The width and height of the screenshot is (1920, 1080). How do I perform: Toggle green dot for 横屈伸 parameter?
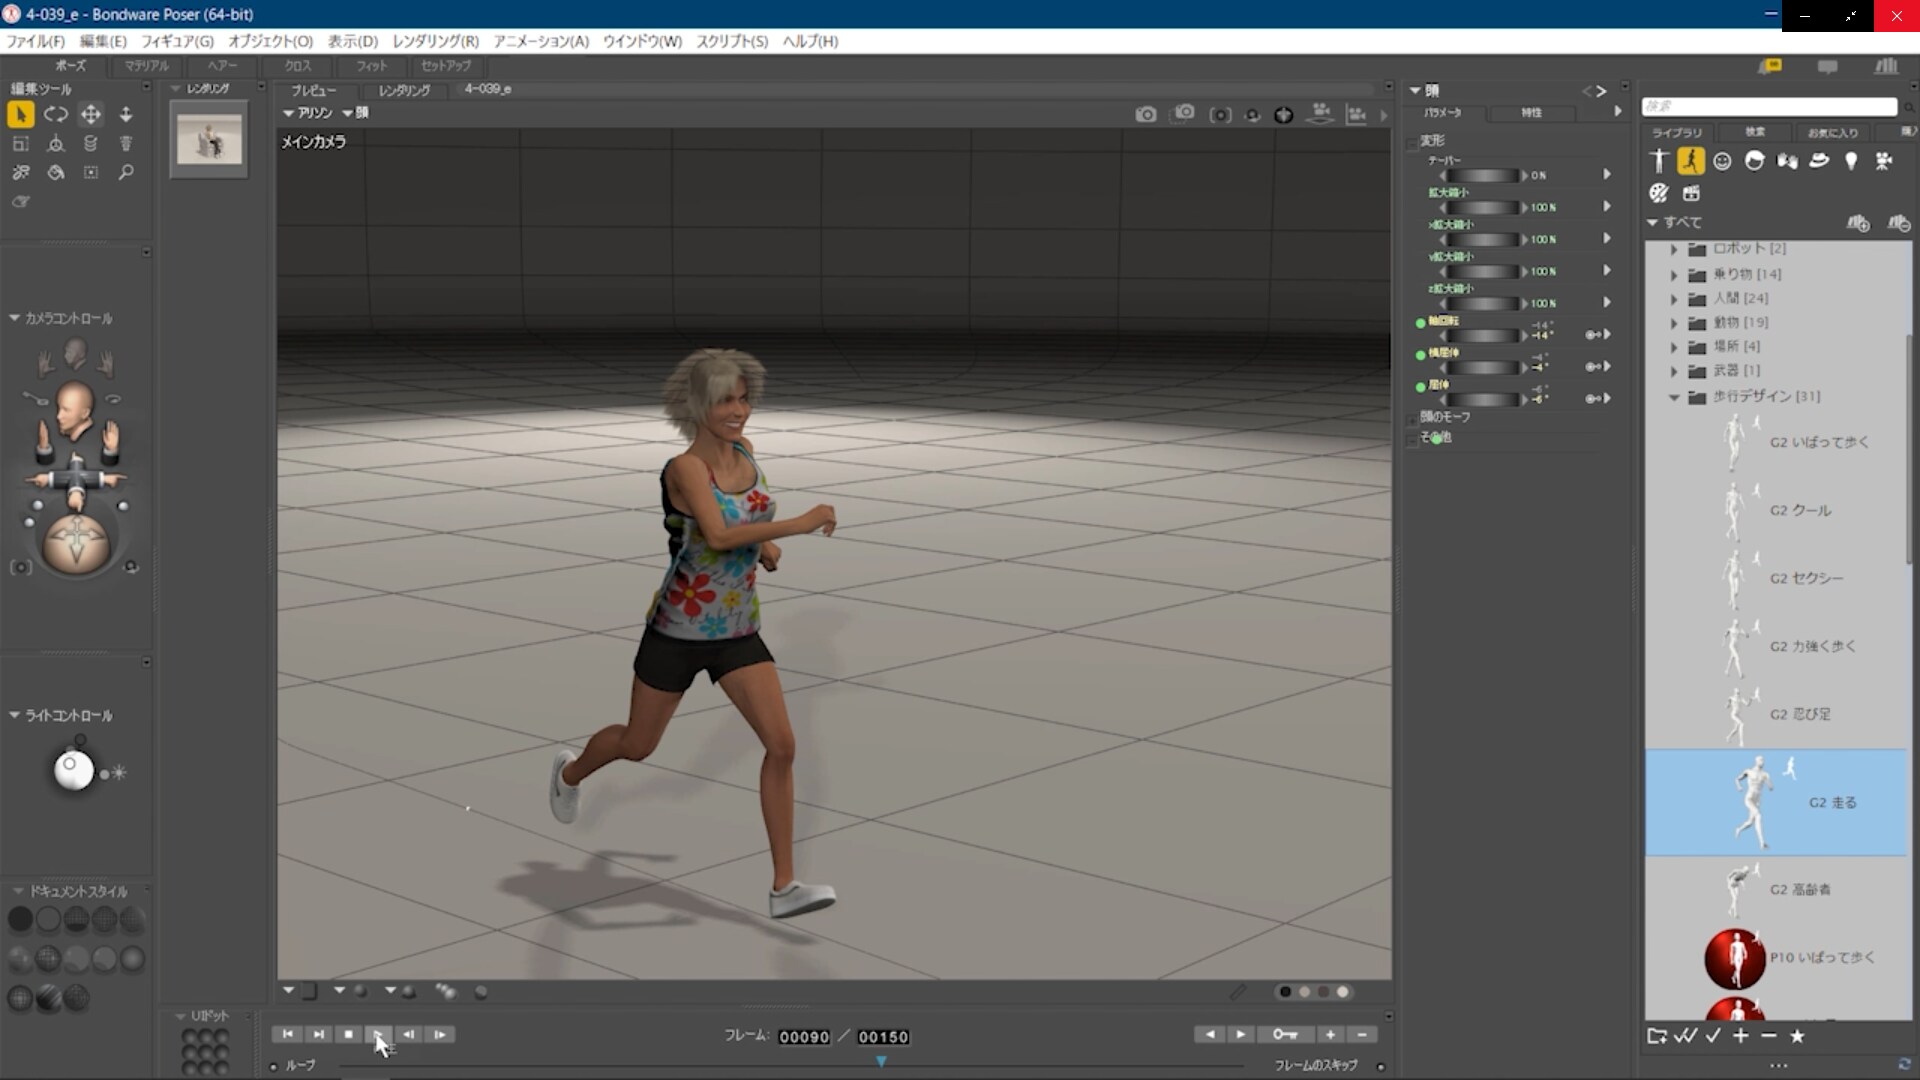[x=1420, y=355]
